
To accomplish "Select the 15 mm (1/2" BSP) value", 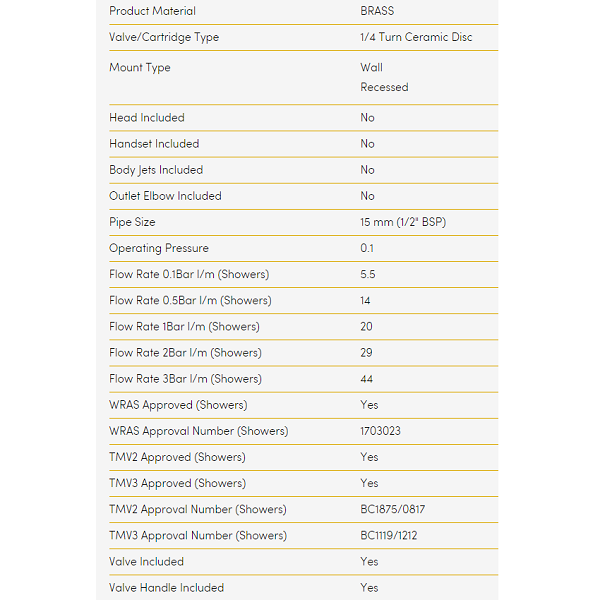I will 403,222.
